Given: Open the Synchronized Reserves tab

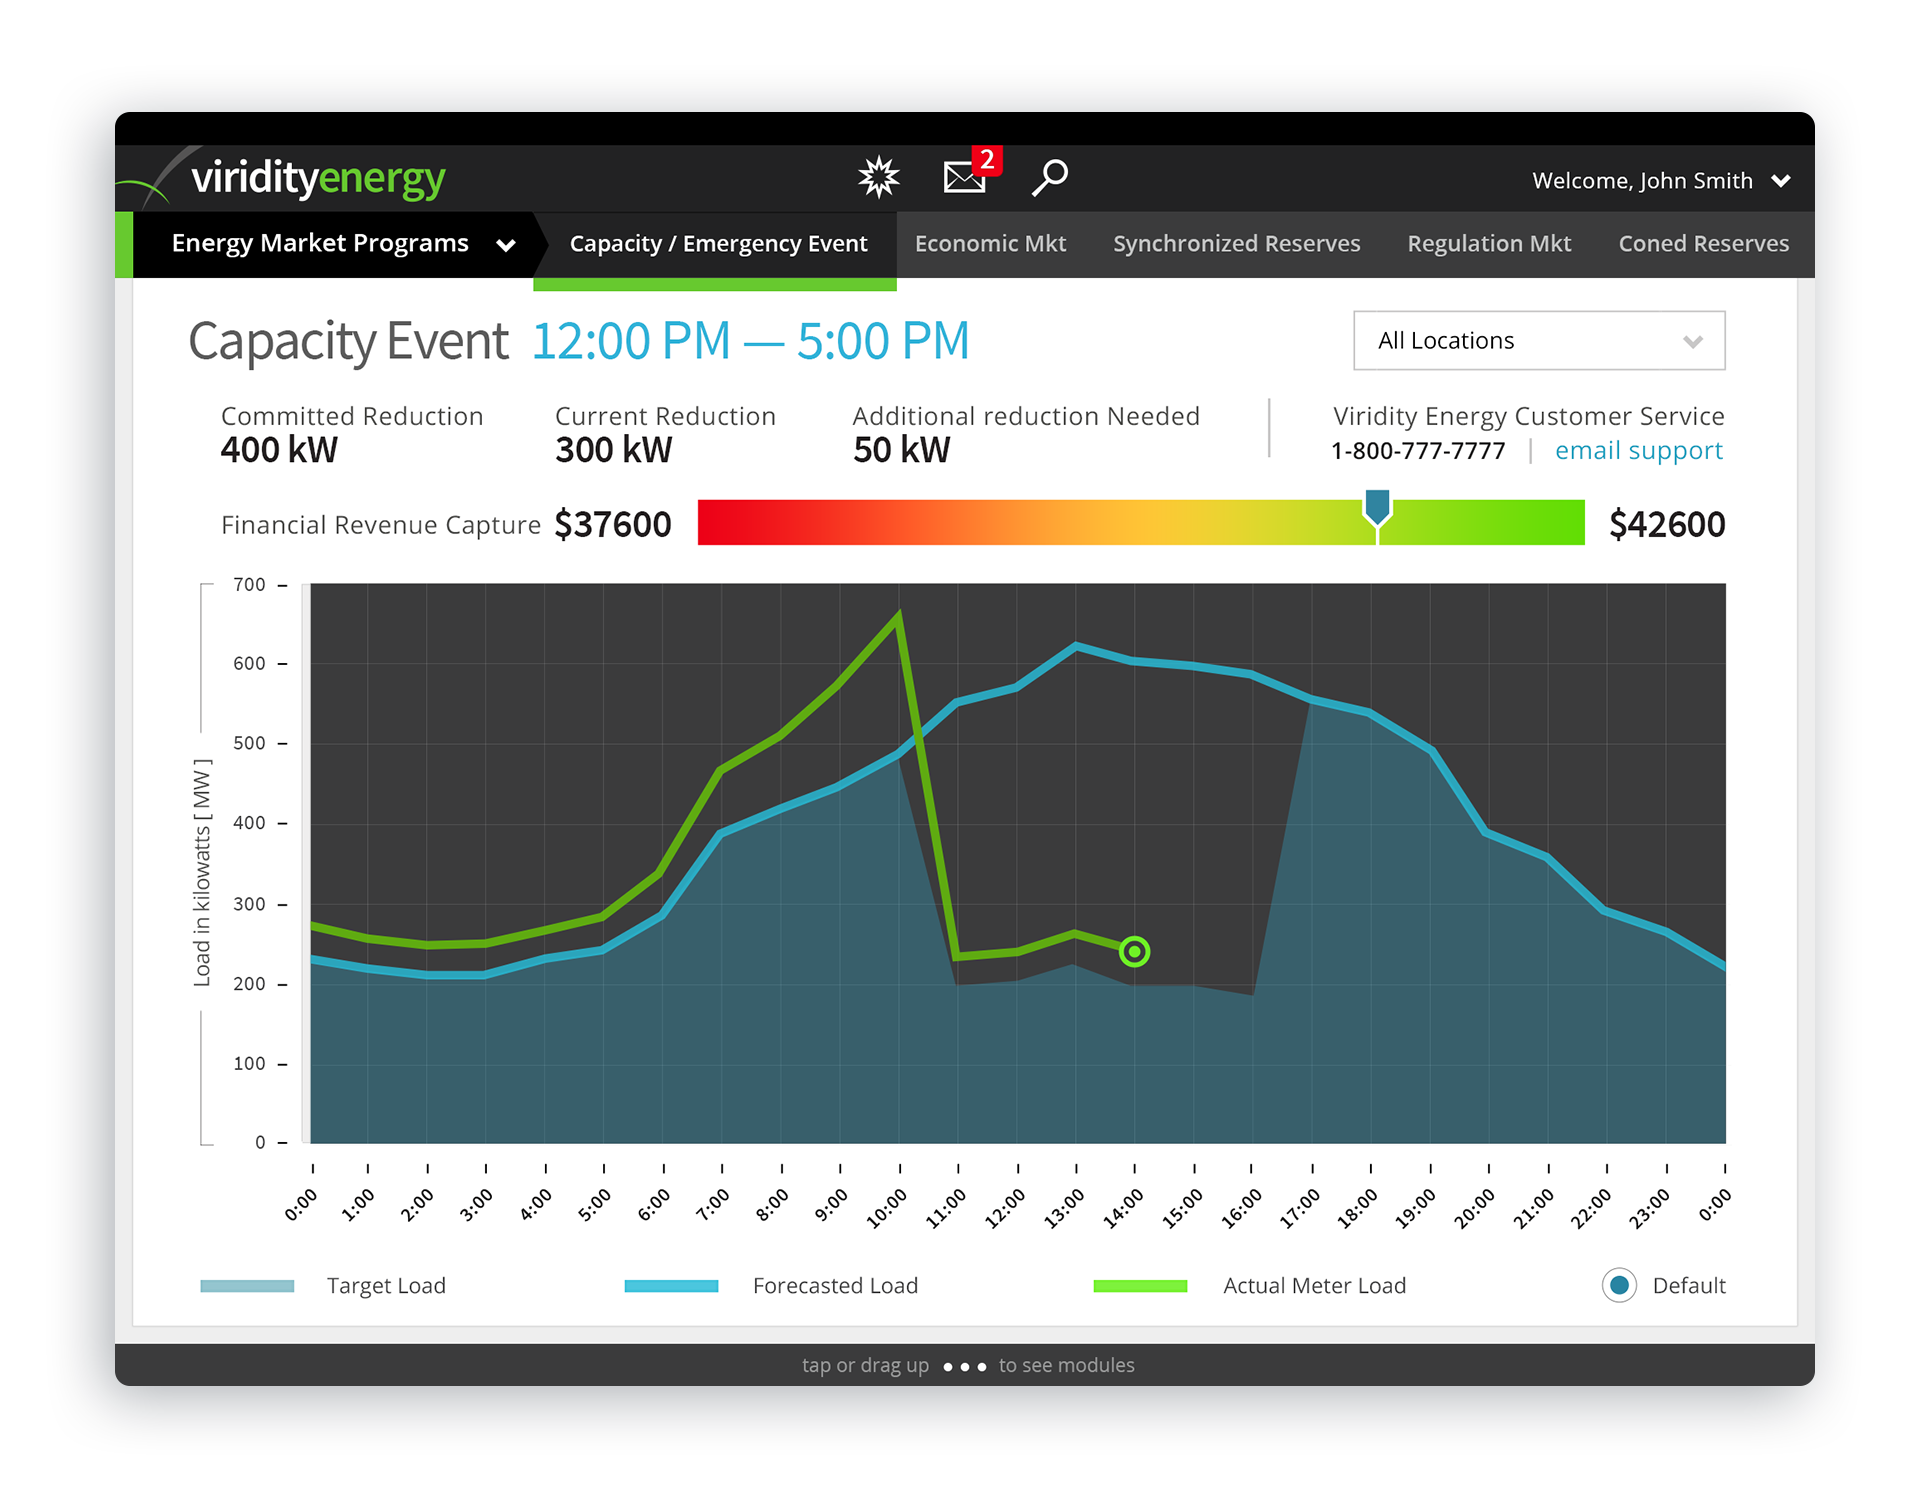Looking at the screenshot, I should (1236, 244).
